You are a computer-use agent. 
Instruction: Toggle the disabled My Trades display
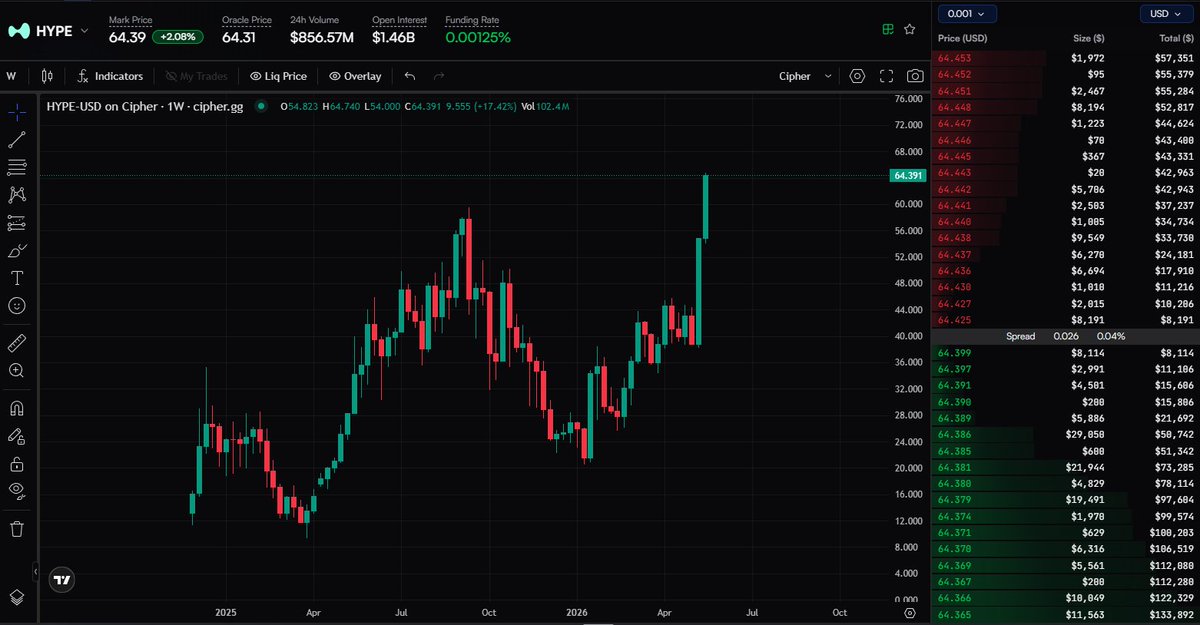tap(196, 76)
